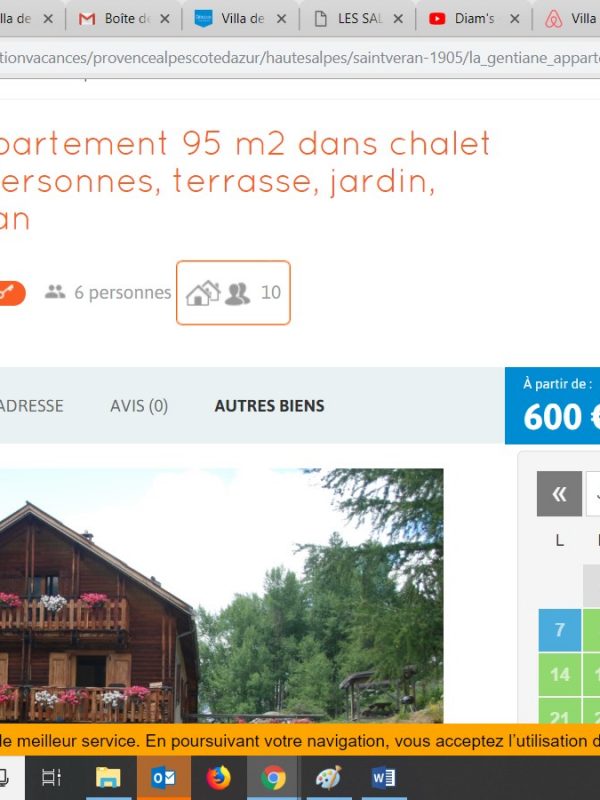Open Word from the taskbar
600x800 pixels.
[383, 778]
